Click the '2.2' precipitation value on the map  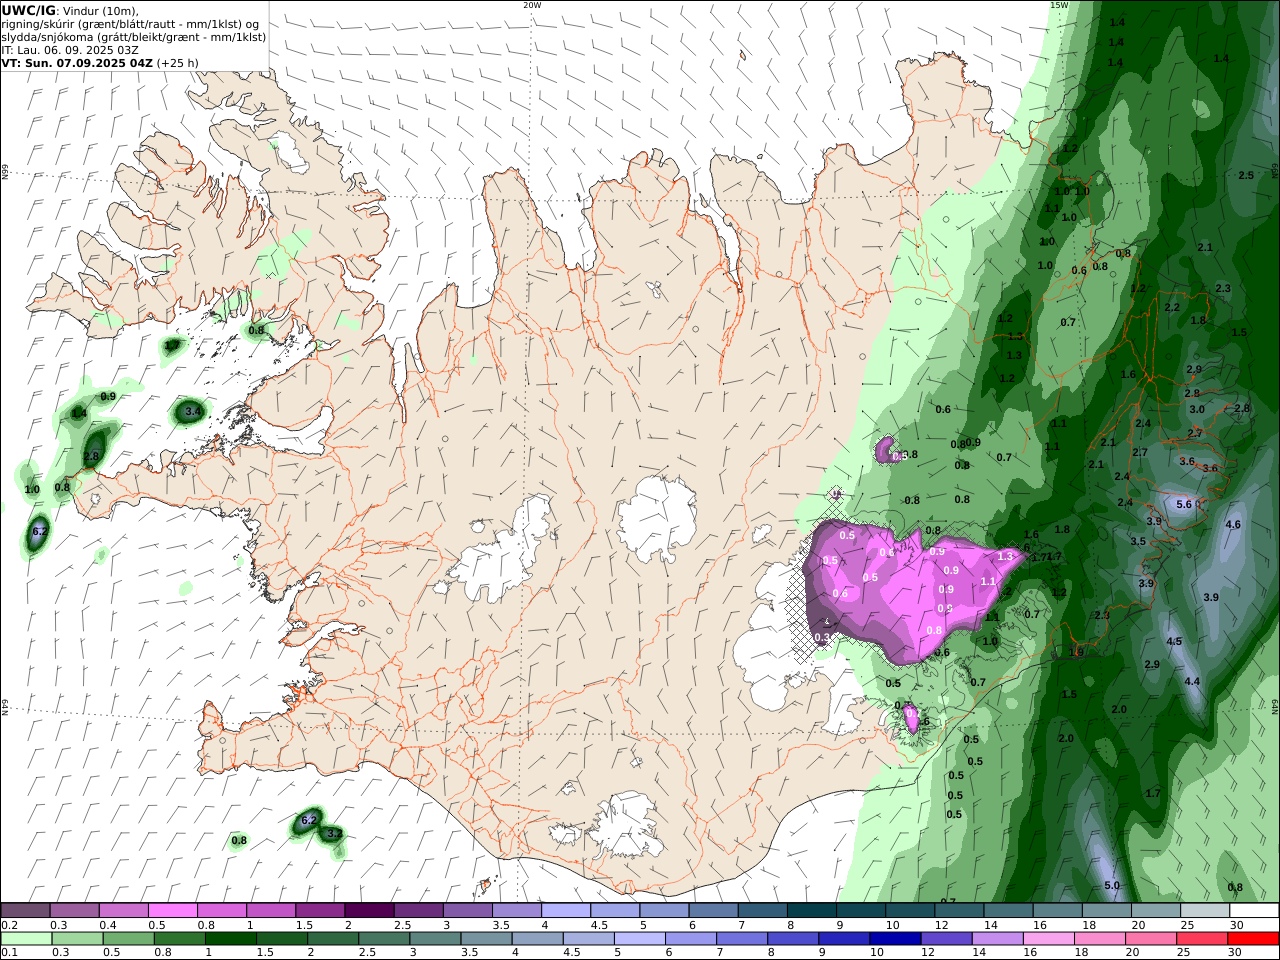pos(1172,308)
